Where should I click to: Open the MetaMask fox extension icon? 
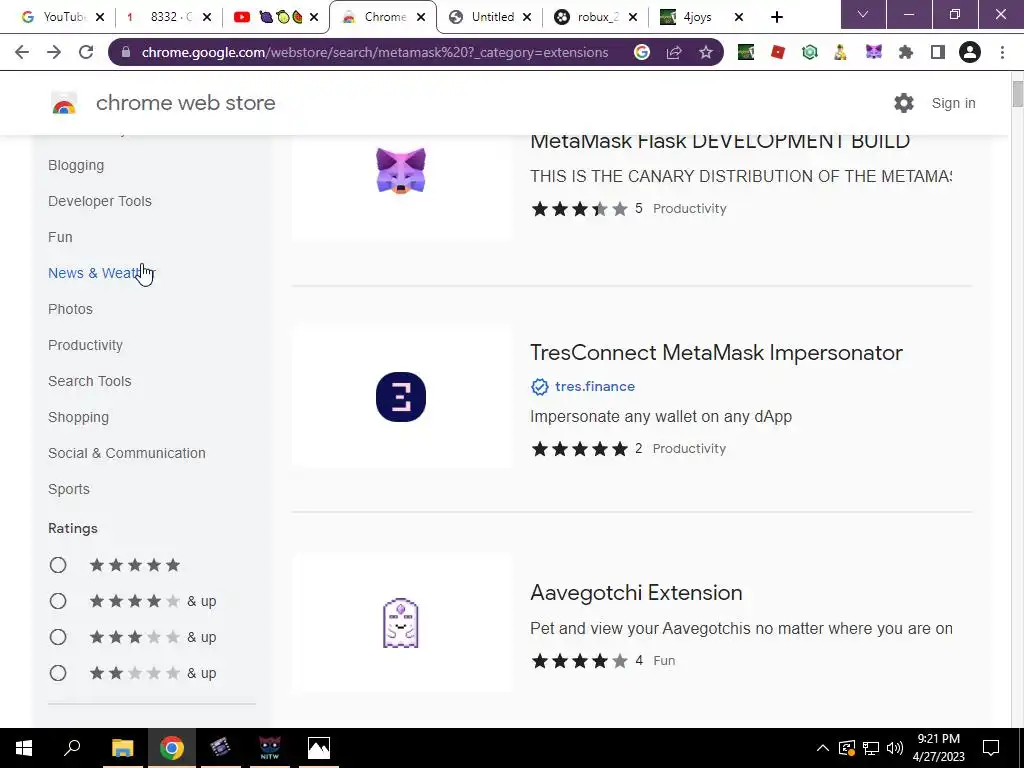(873, 52)
